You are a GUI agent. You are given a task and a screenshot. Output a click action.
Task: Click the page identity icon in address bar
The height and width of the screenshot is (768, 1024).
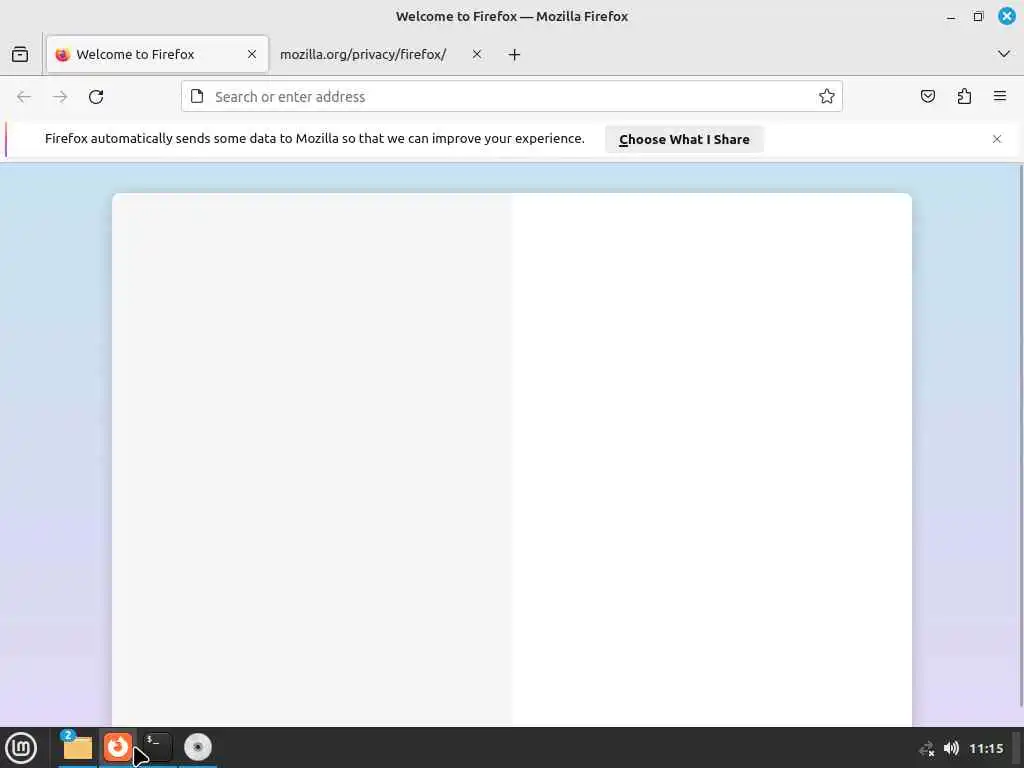click(x=197, y=97)
